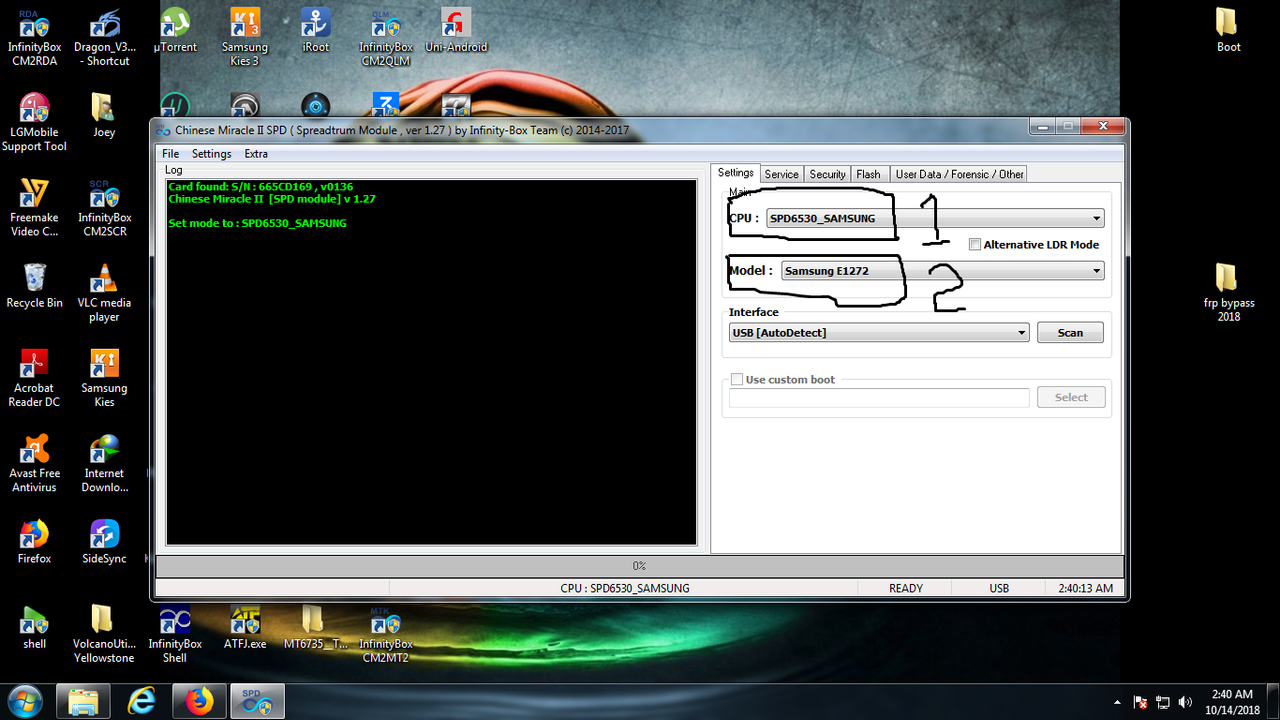Open the Windows Start menu
The image size is (1280, 720).
click(x=25, y=701)
